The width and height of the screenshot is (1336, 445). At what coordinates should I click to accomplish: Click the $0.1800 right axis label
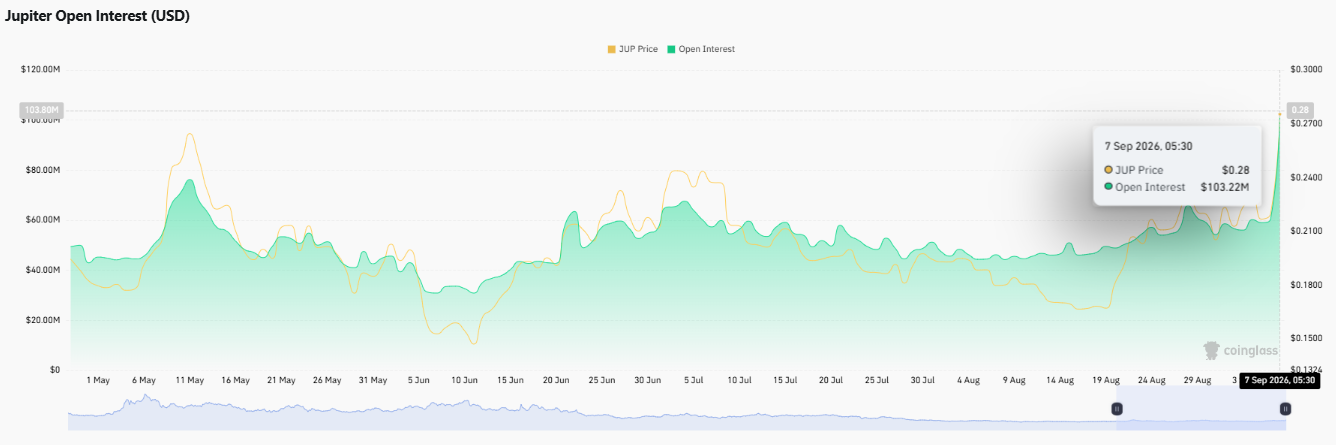(1304, 285)
